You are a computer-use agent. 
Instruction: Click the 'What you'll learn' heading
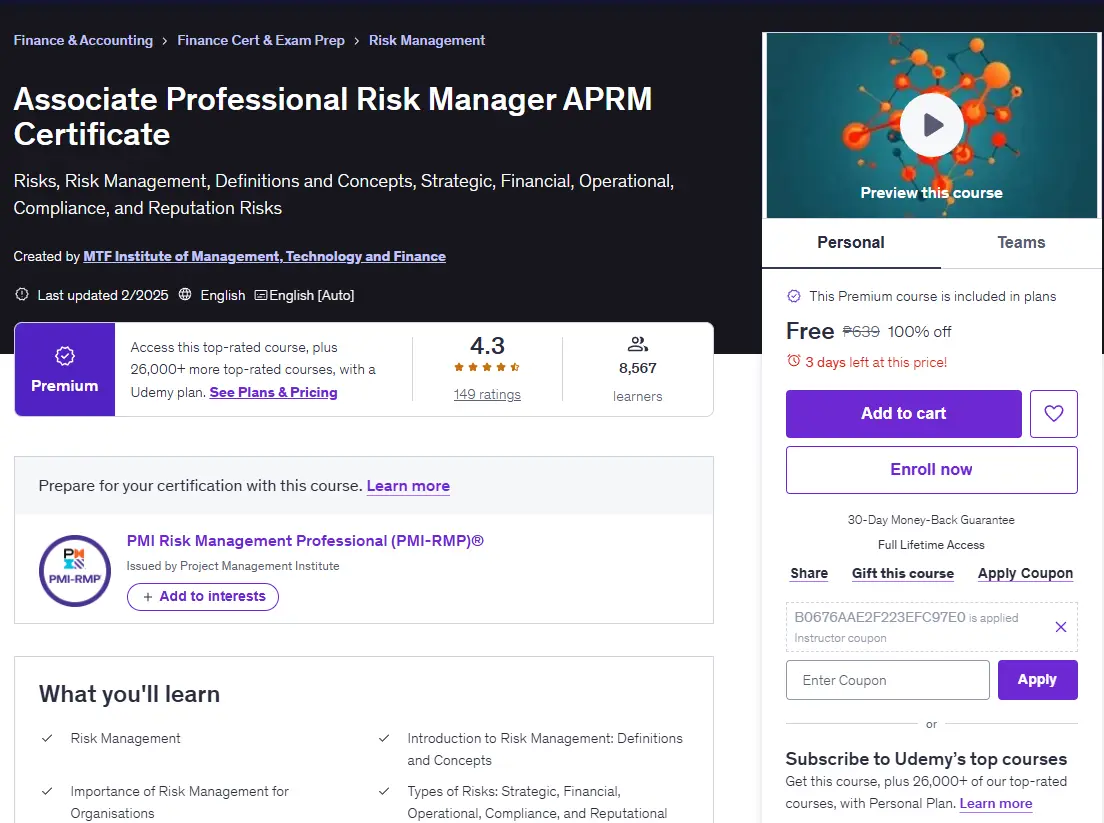click(x=130, y=694)
